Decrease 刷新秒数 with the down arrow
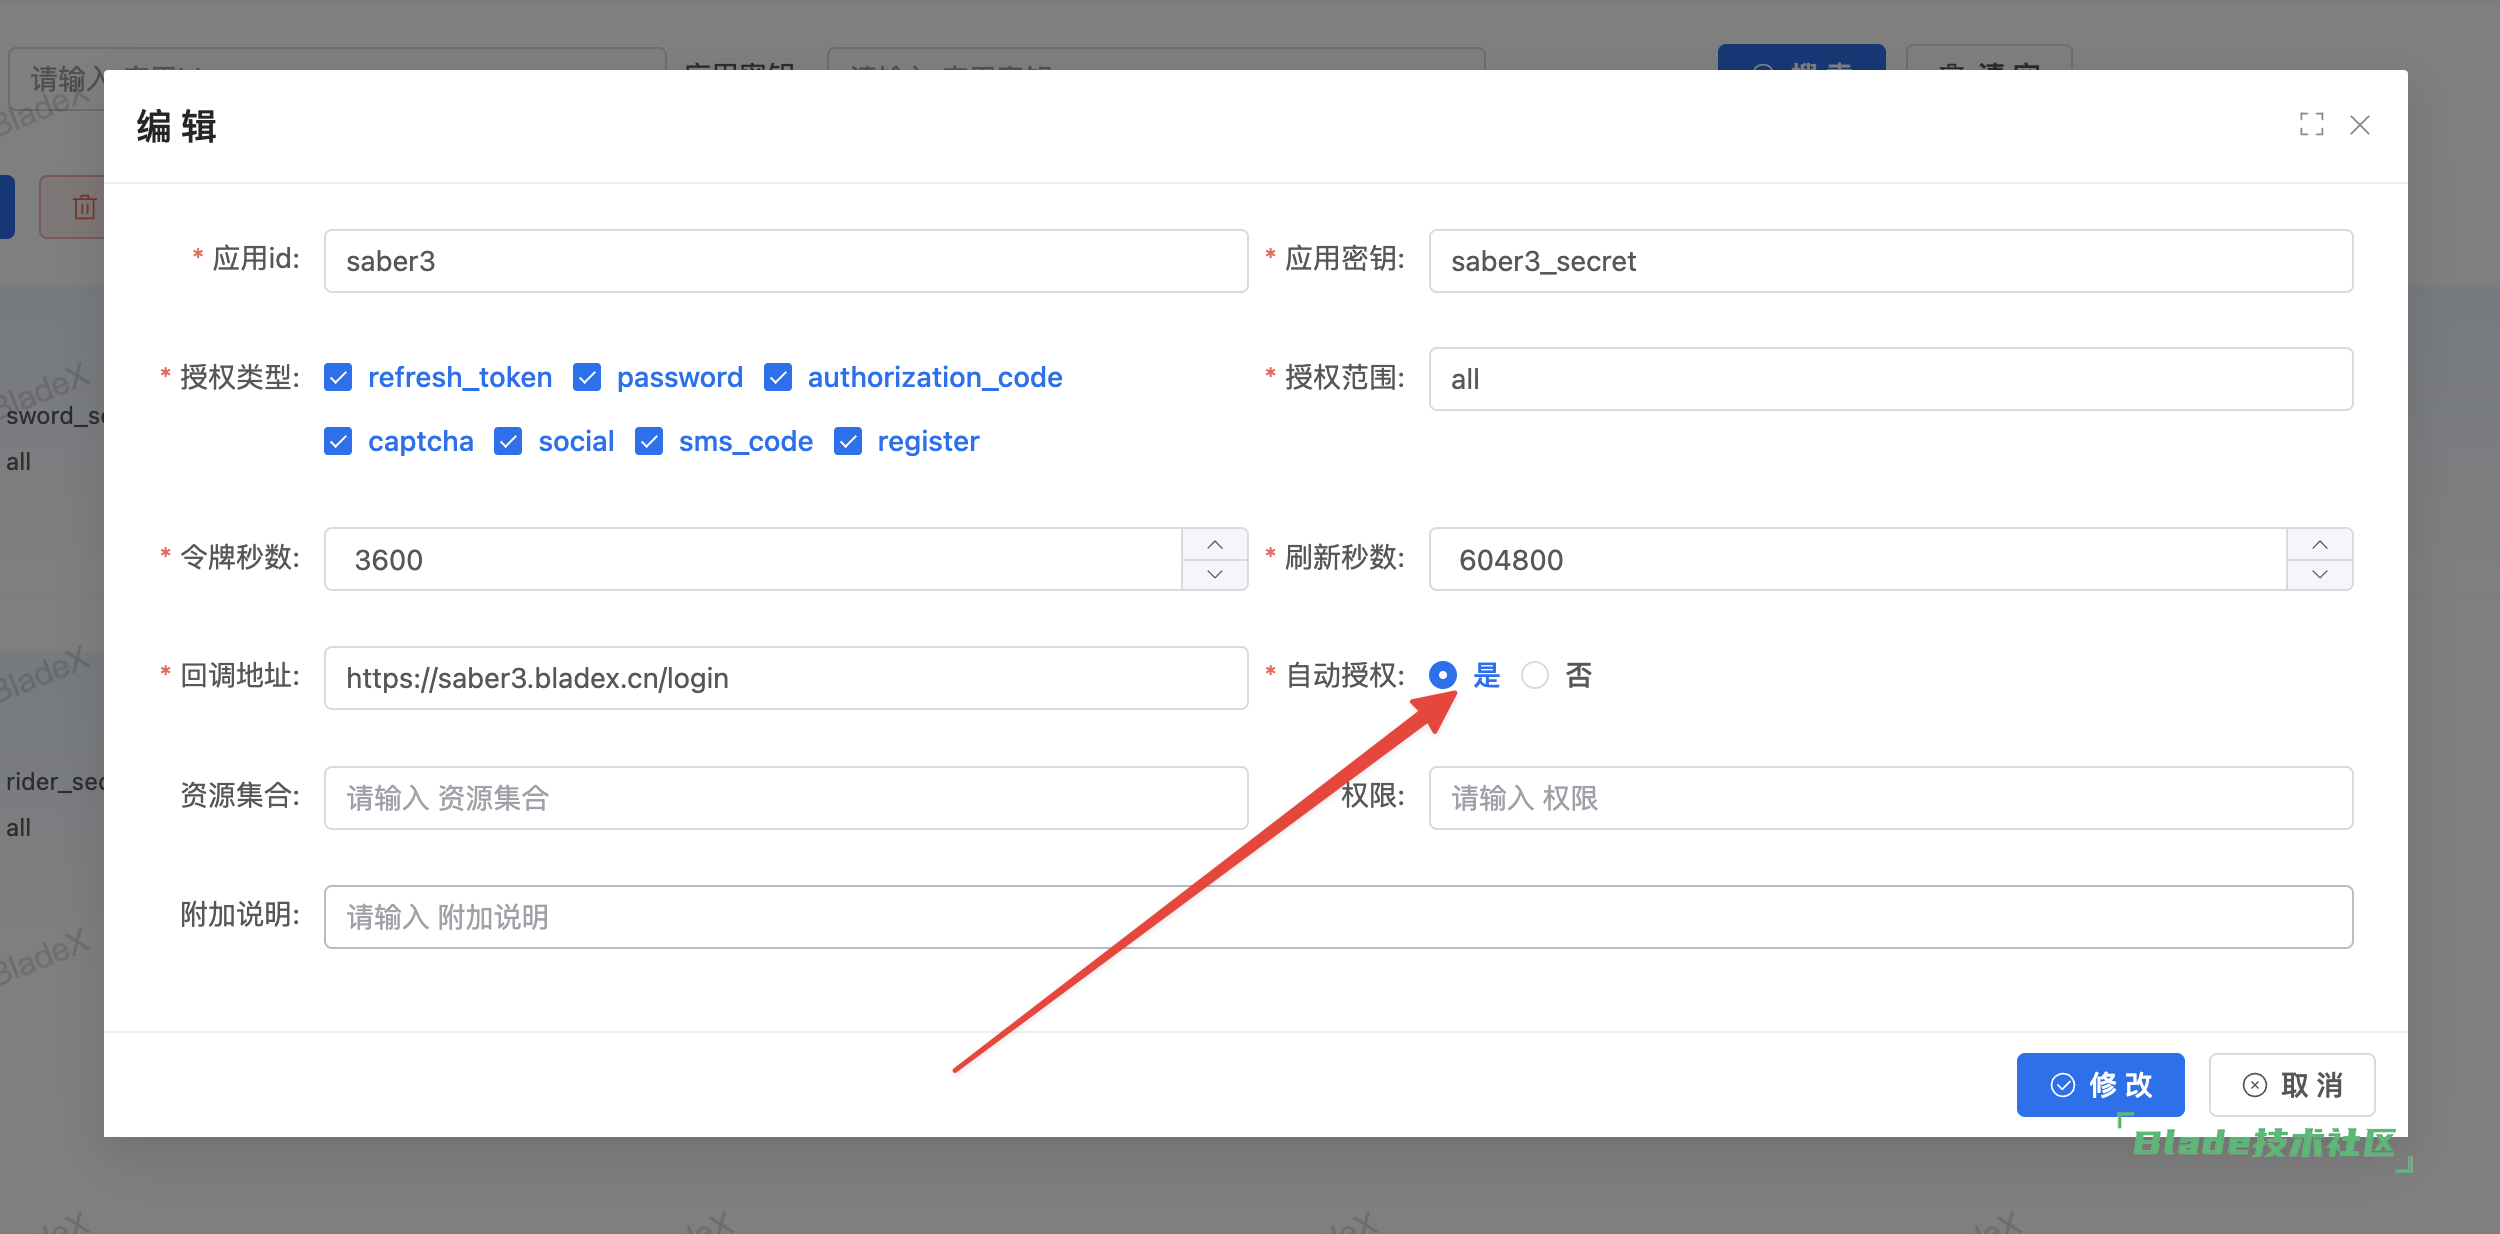The height and width of the screenshot is (1234, 2500). click(2319, 574)
